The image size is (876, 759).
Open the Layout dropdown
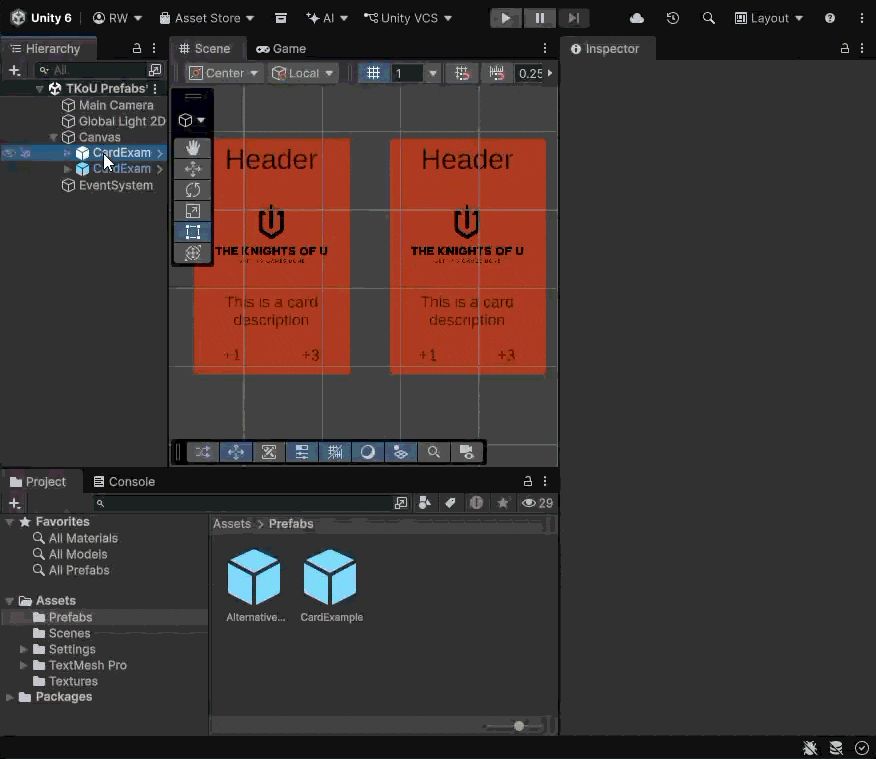[x=769, y=18]
